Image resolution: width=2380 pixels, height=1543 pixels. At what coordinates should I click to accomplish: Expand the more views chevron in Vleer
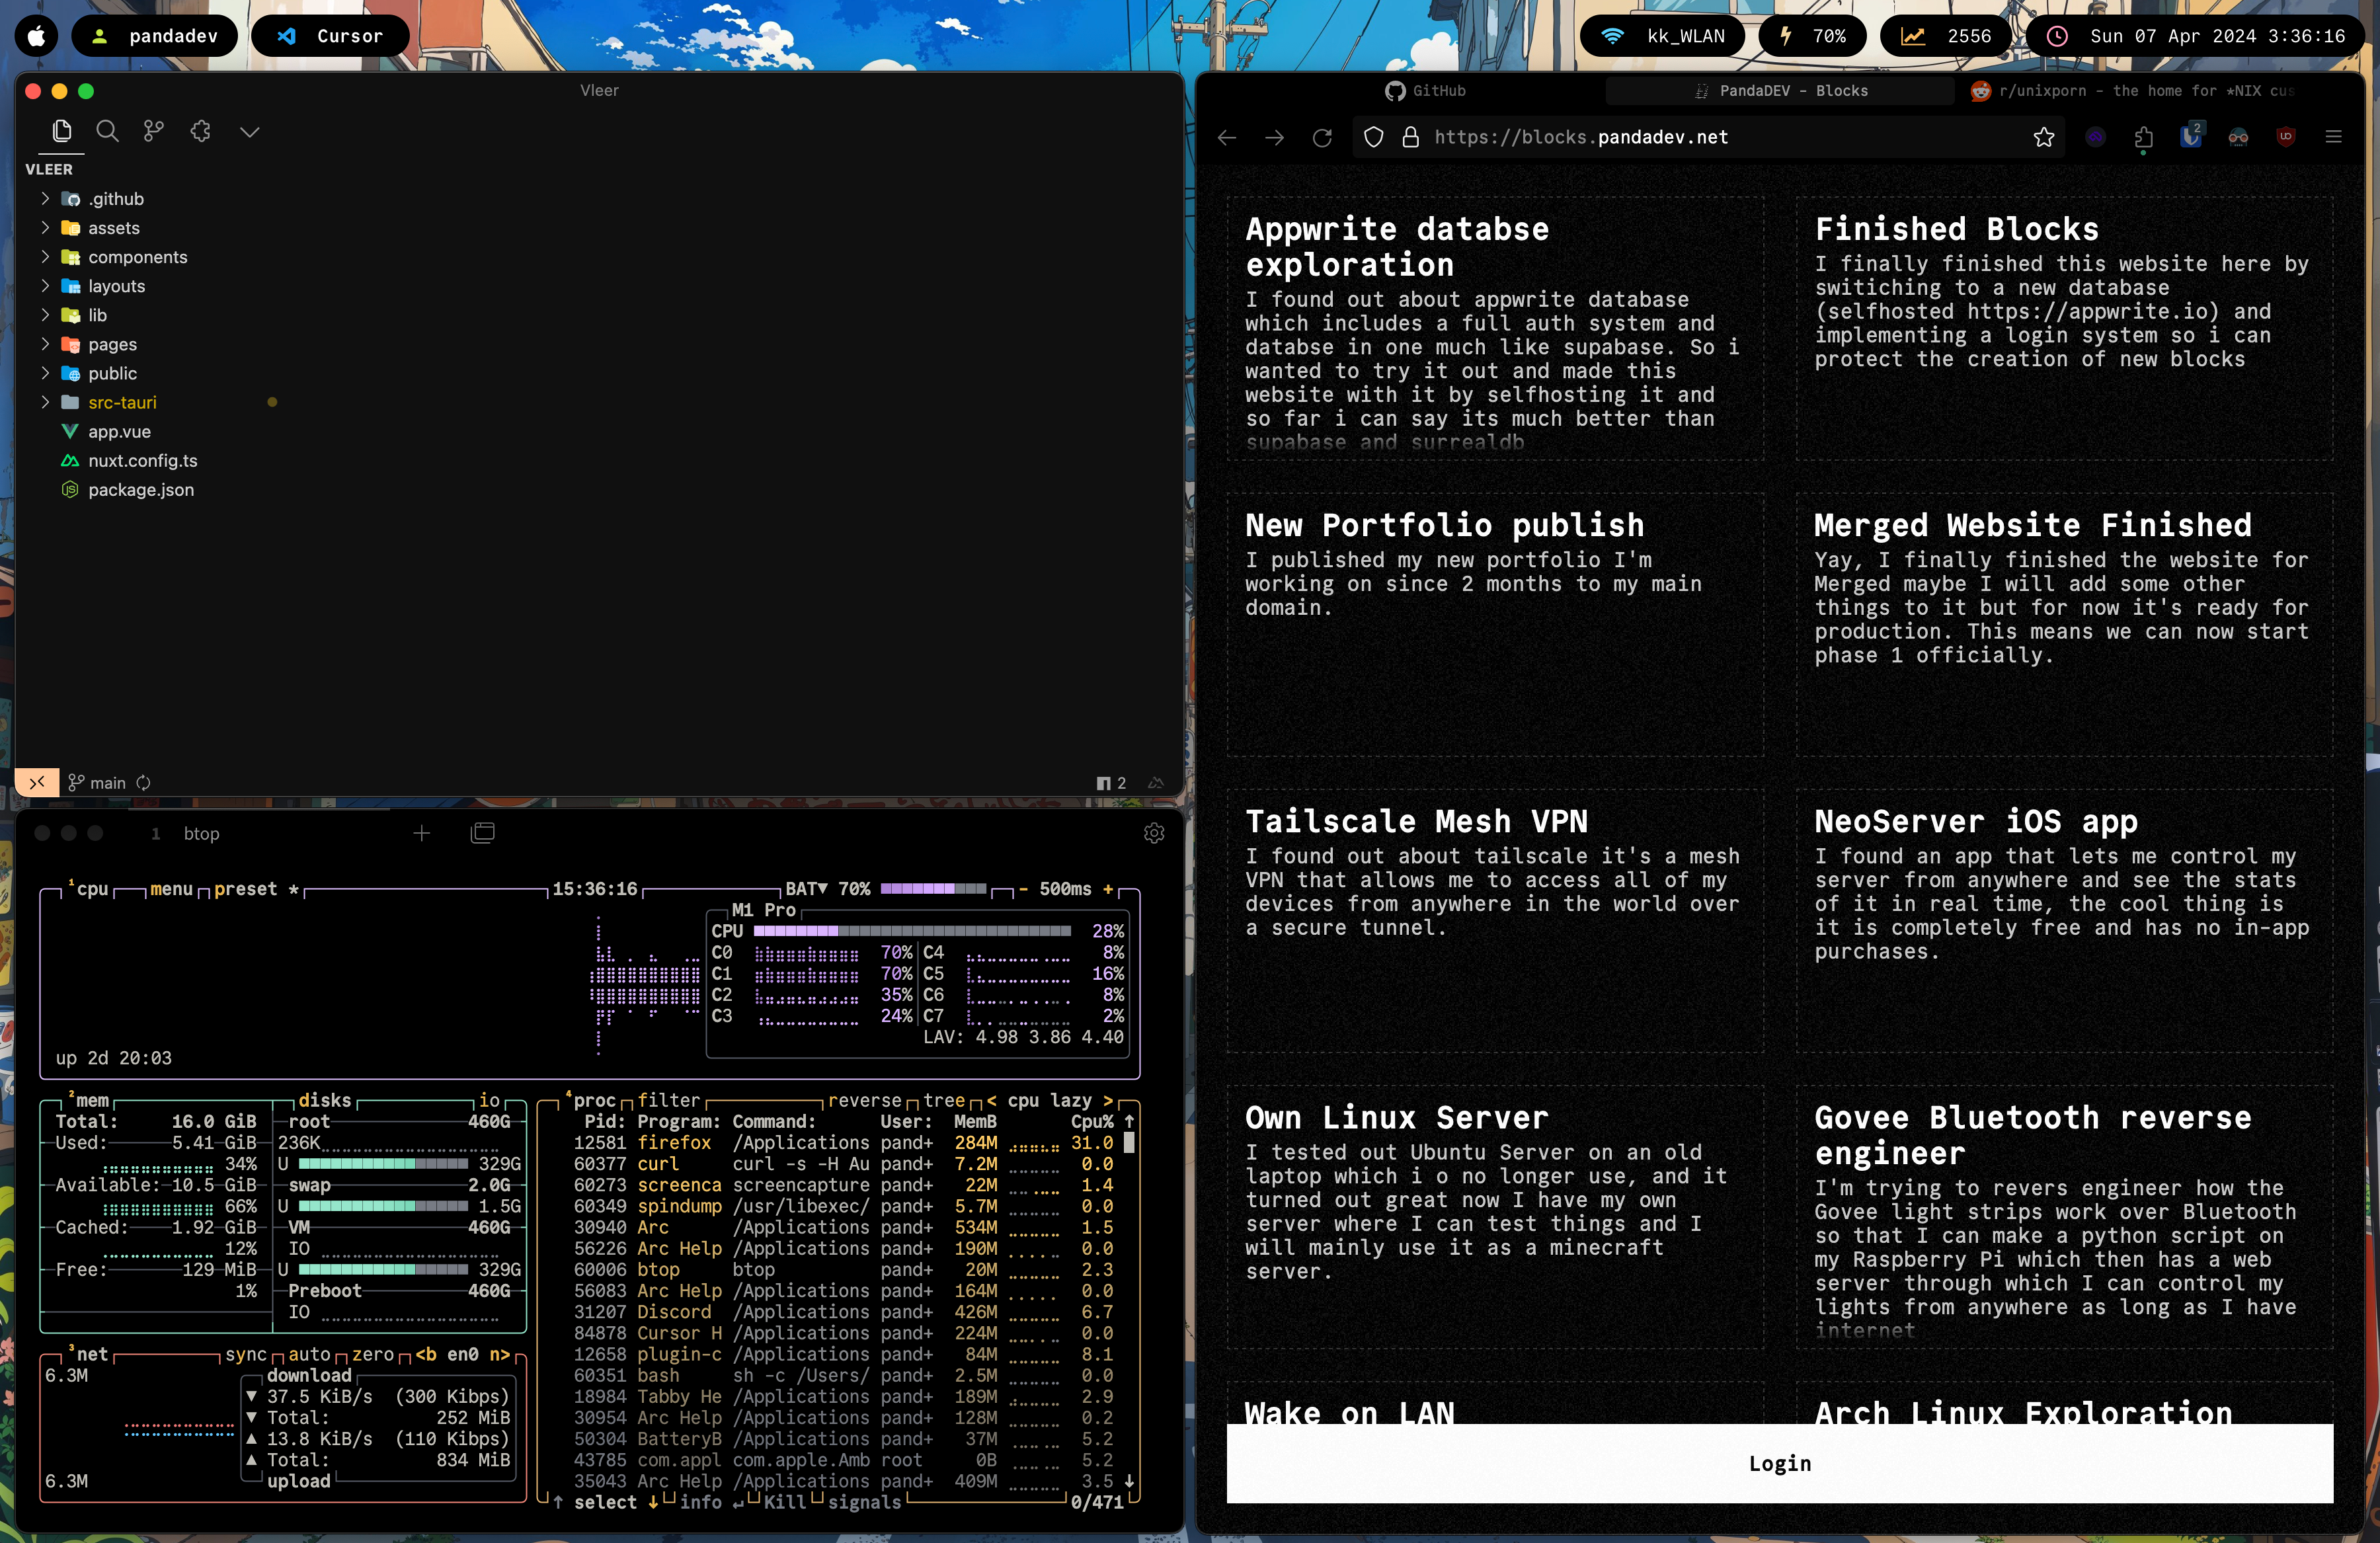[x=249, y=132]
